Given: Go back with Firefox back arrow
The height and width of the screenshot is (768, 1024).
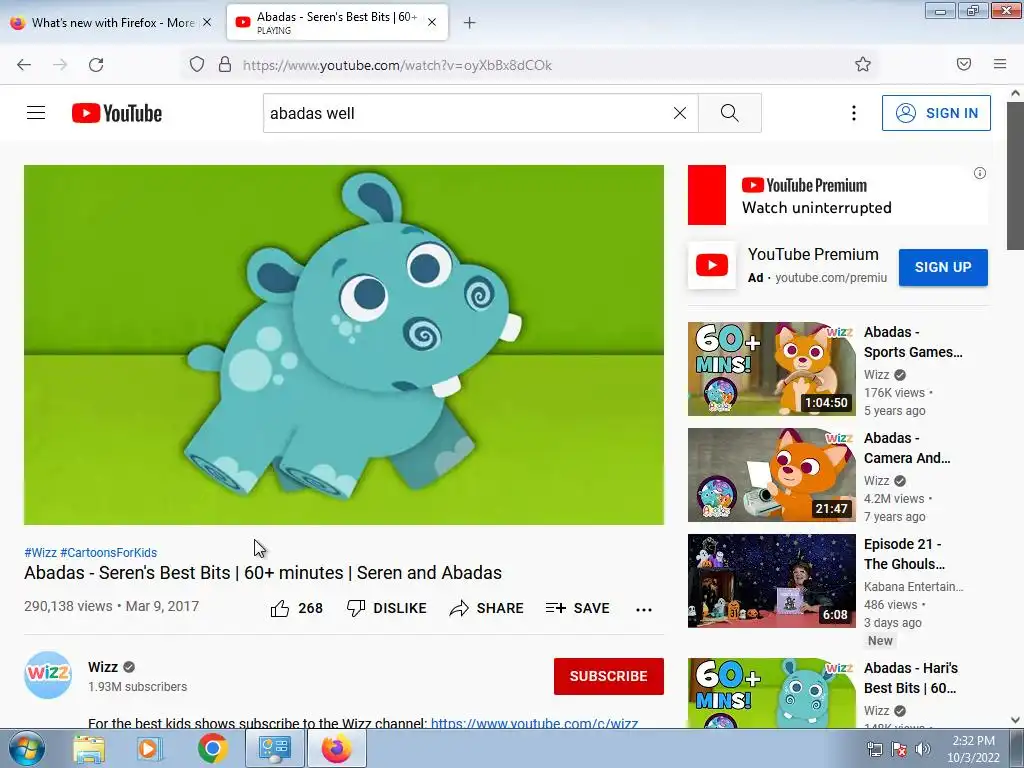Looking at the screenshot, I should point(24,65).
